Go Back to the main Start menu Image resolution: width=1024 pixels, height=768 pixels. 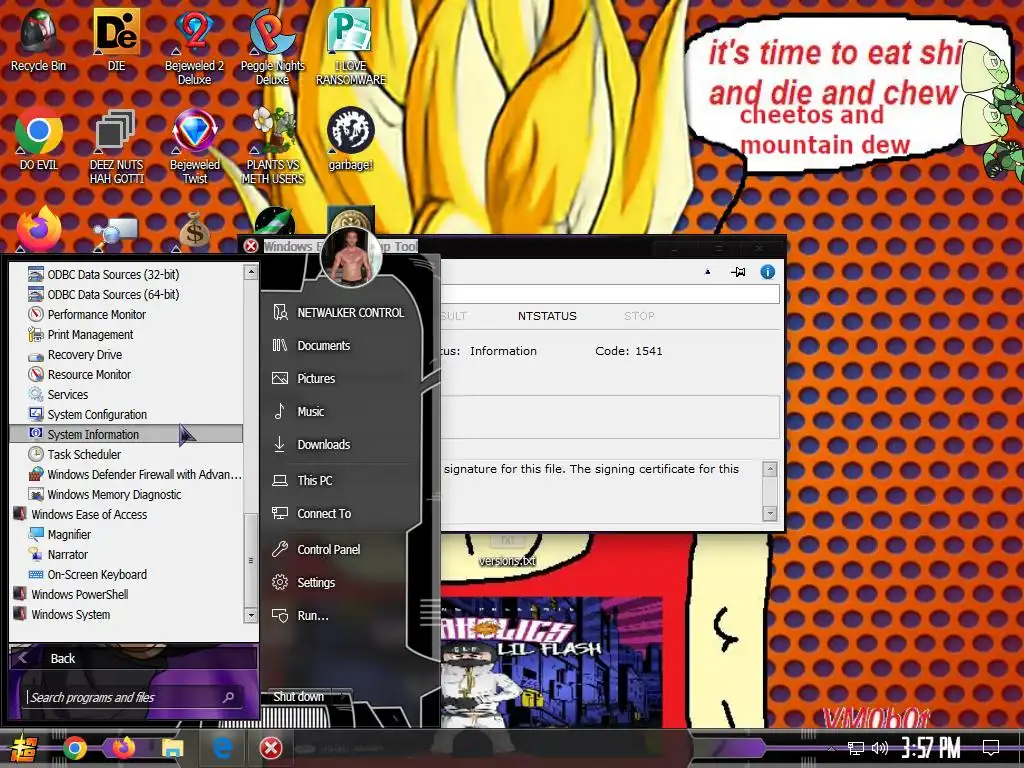pyautogui.click(x=133, y=658)
